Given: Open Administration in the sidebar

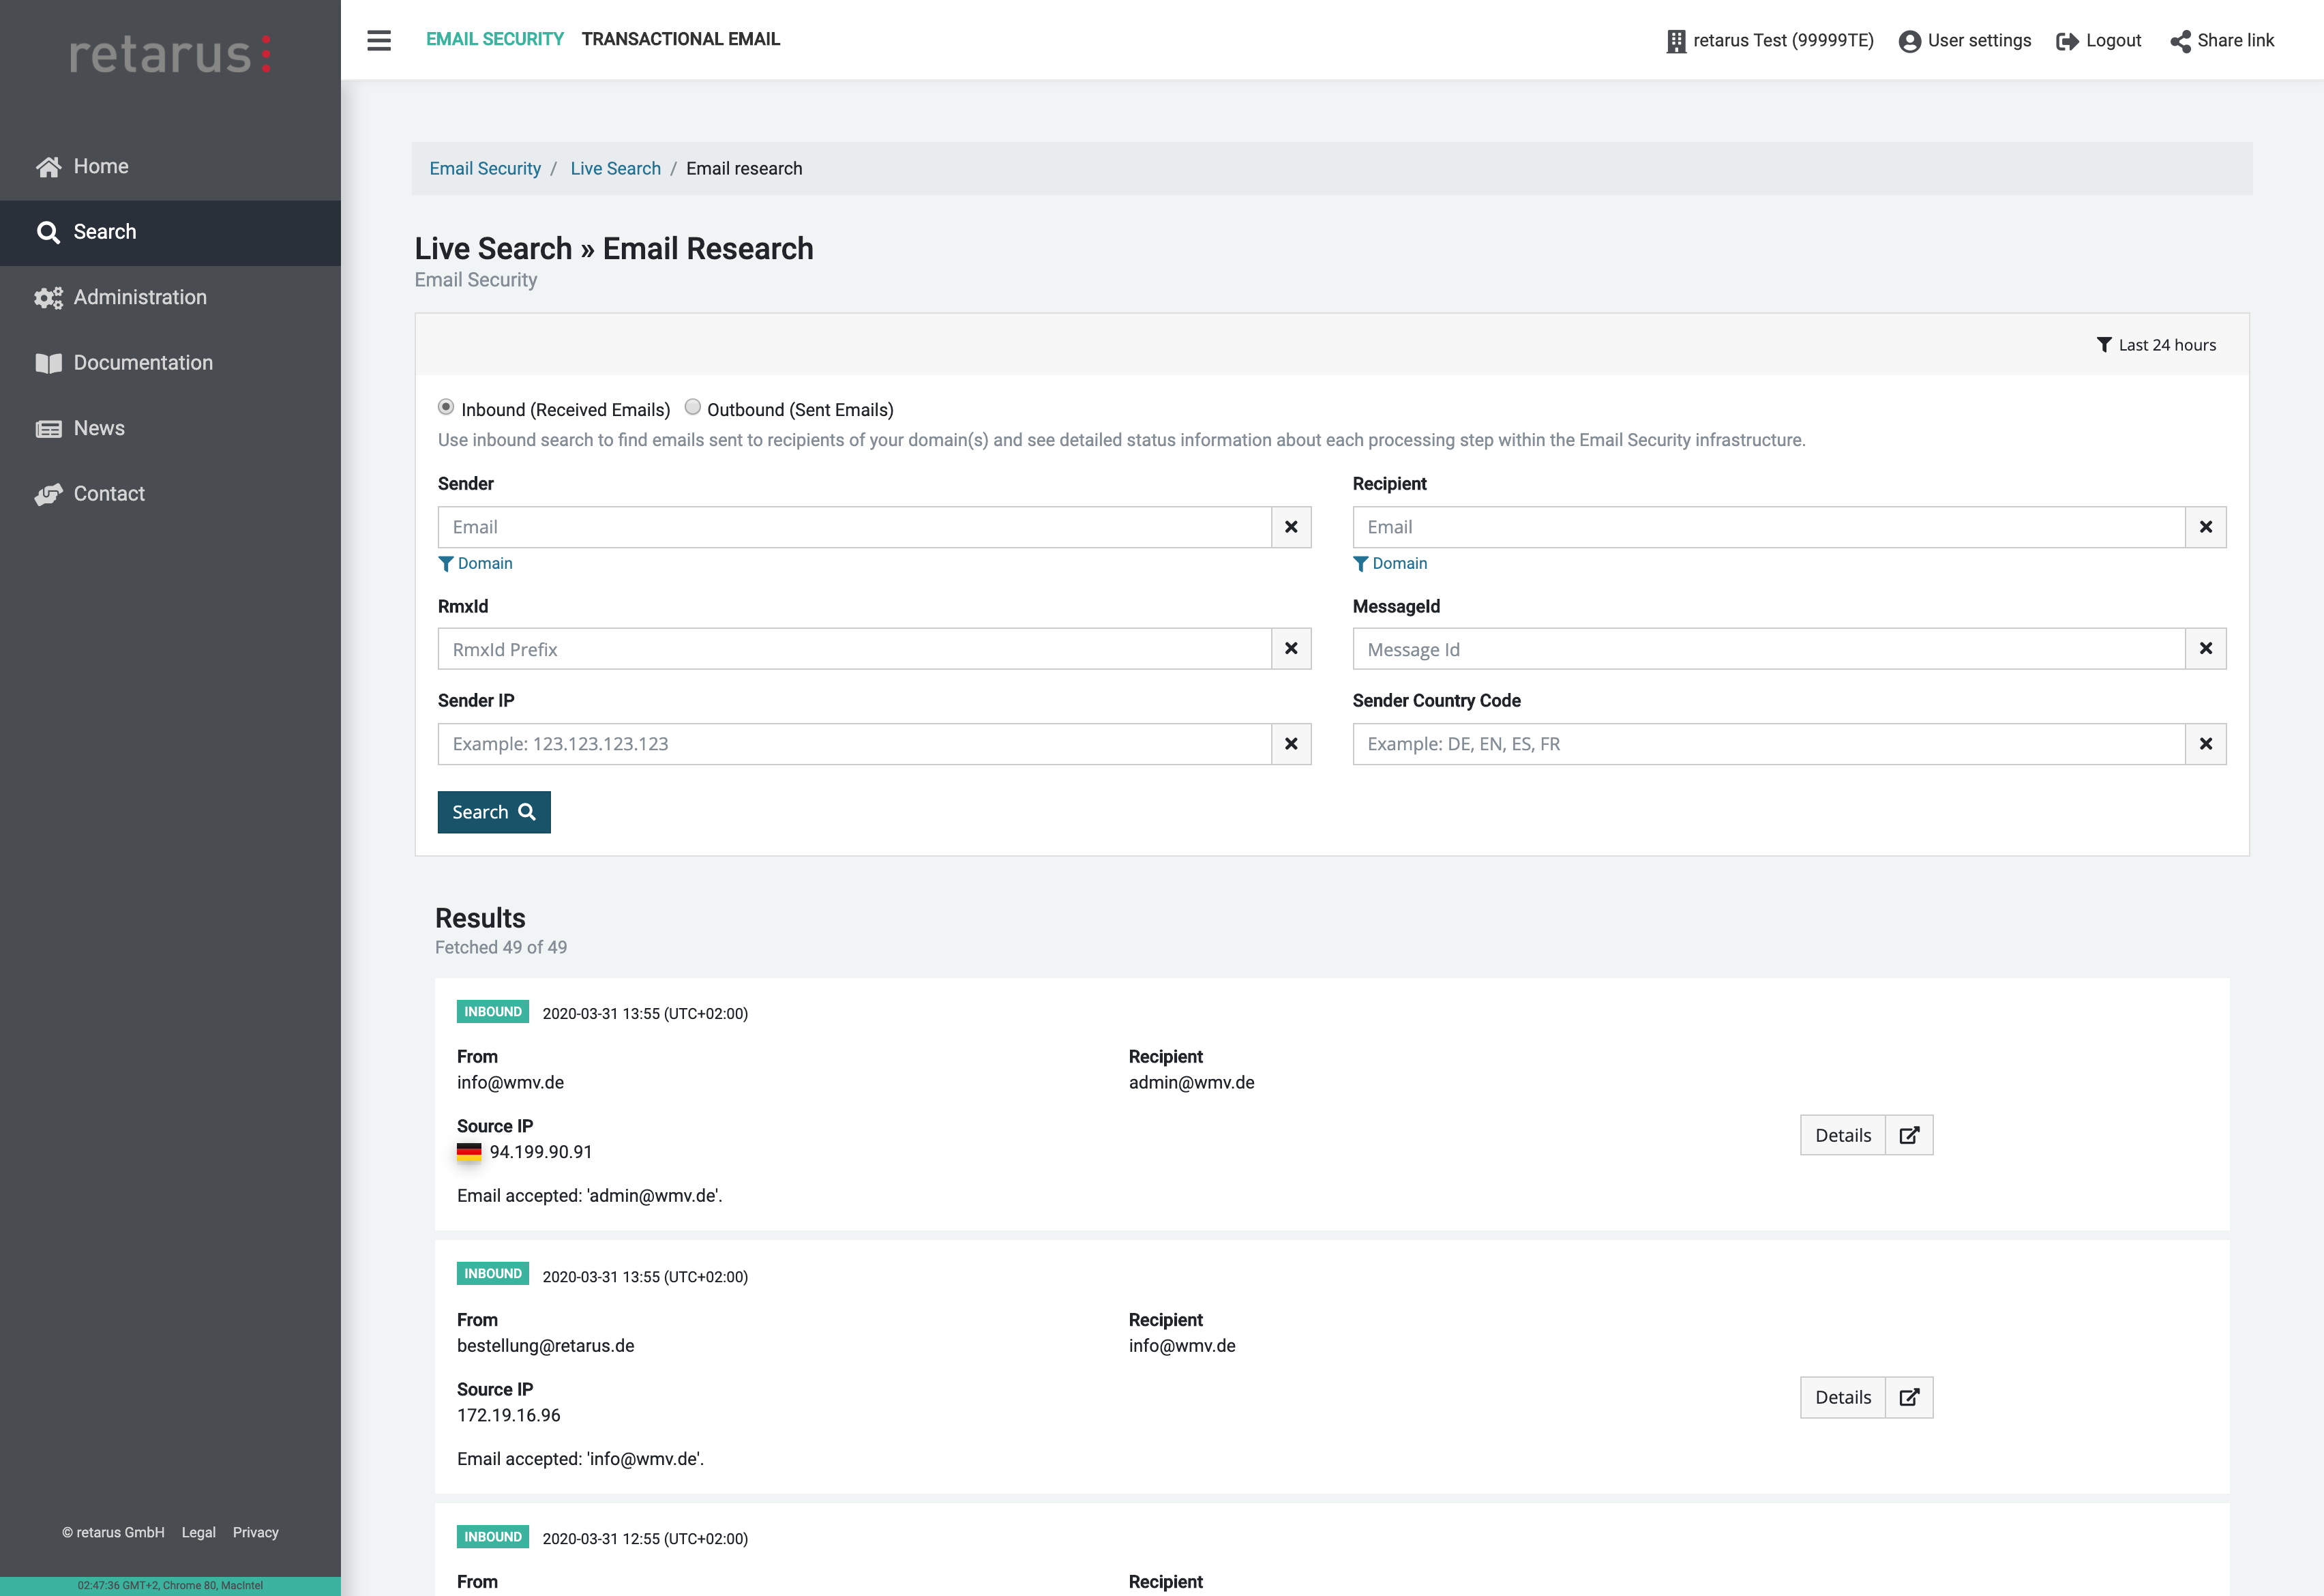Looking at the screenshot, I should 170,298.
